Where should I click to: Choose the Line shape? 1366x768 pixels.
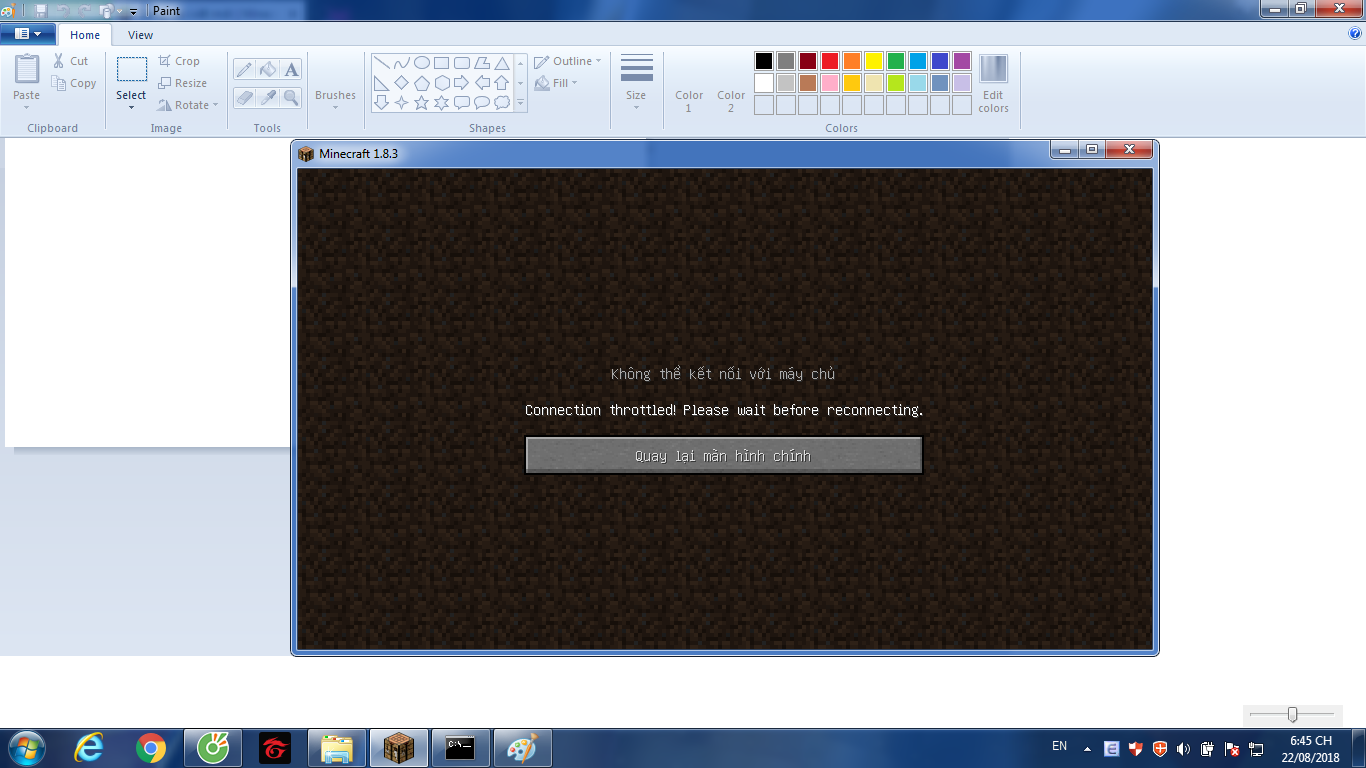point(381,63)
